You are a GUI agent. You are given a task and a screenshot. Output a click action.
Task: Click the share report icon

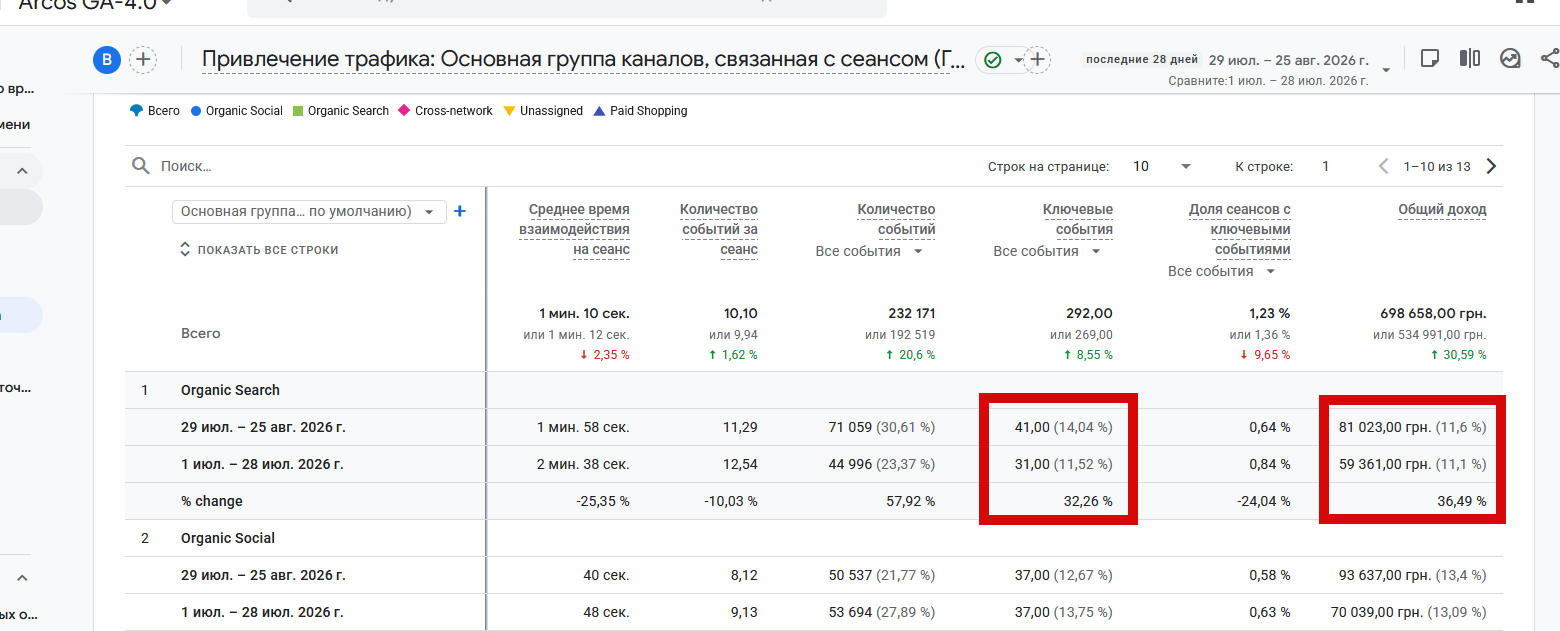(1549, 58)
